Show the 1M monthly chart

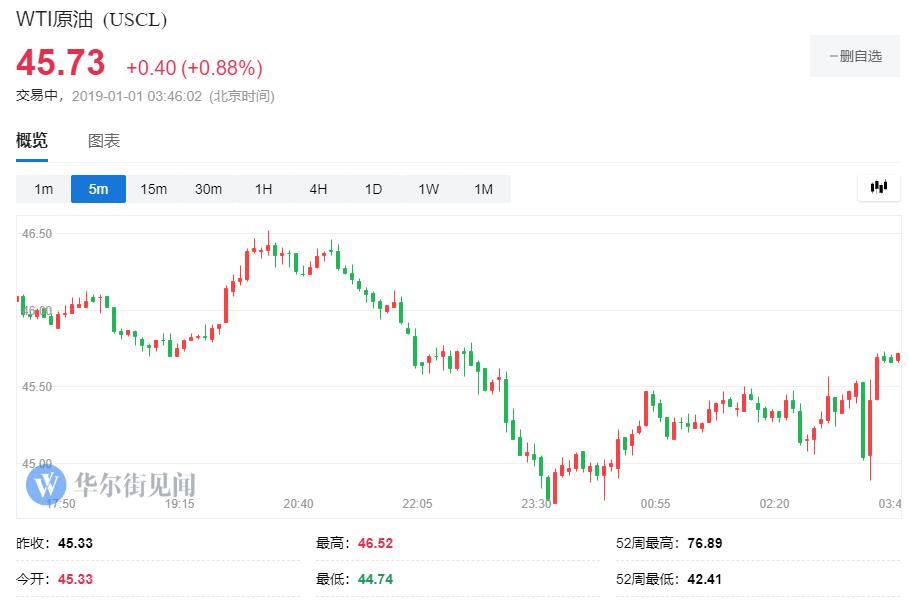click(x=483, y=189)
